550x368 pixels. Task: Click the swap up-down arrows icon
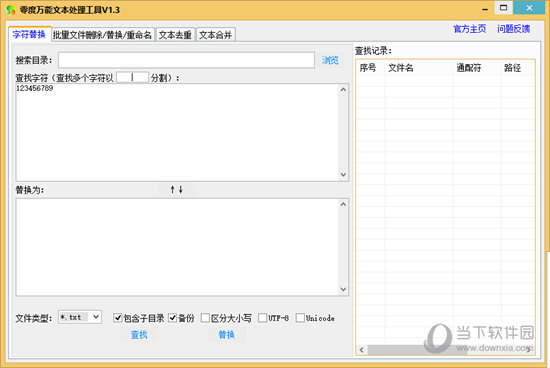tap(176, 189)
